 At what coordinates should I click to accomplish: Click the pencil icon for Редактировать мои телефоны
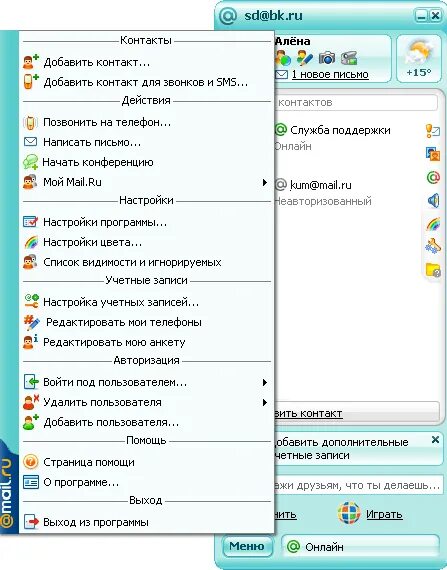point(32,322)
